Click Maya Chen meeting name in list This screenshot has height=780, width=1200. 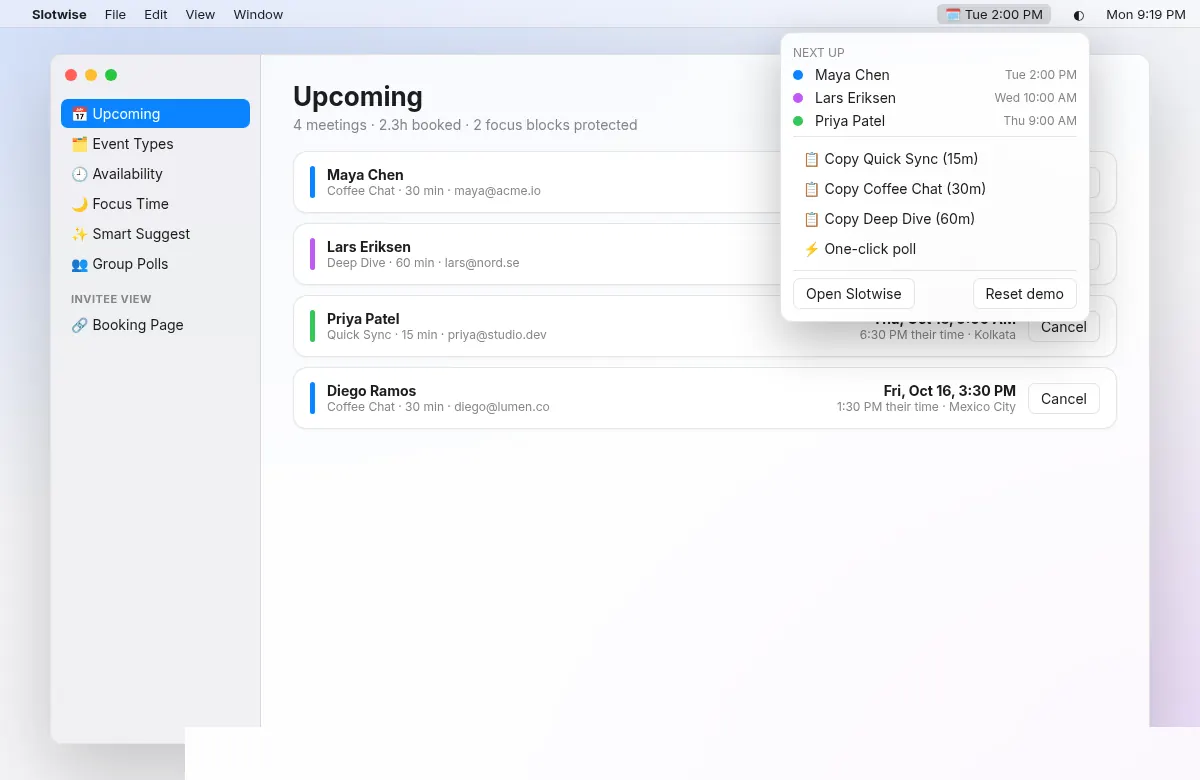pyautogui.click(x=365, y=175)
